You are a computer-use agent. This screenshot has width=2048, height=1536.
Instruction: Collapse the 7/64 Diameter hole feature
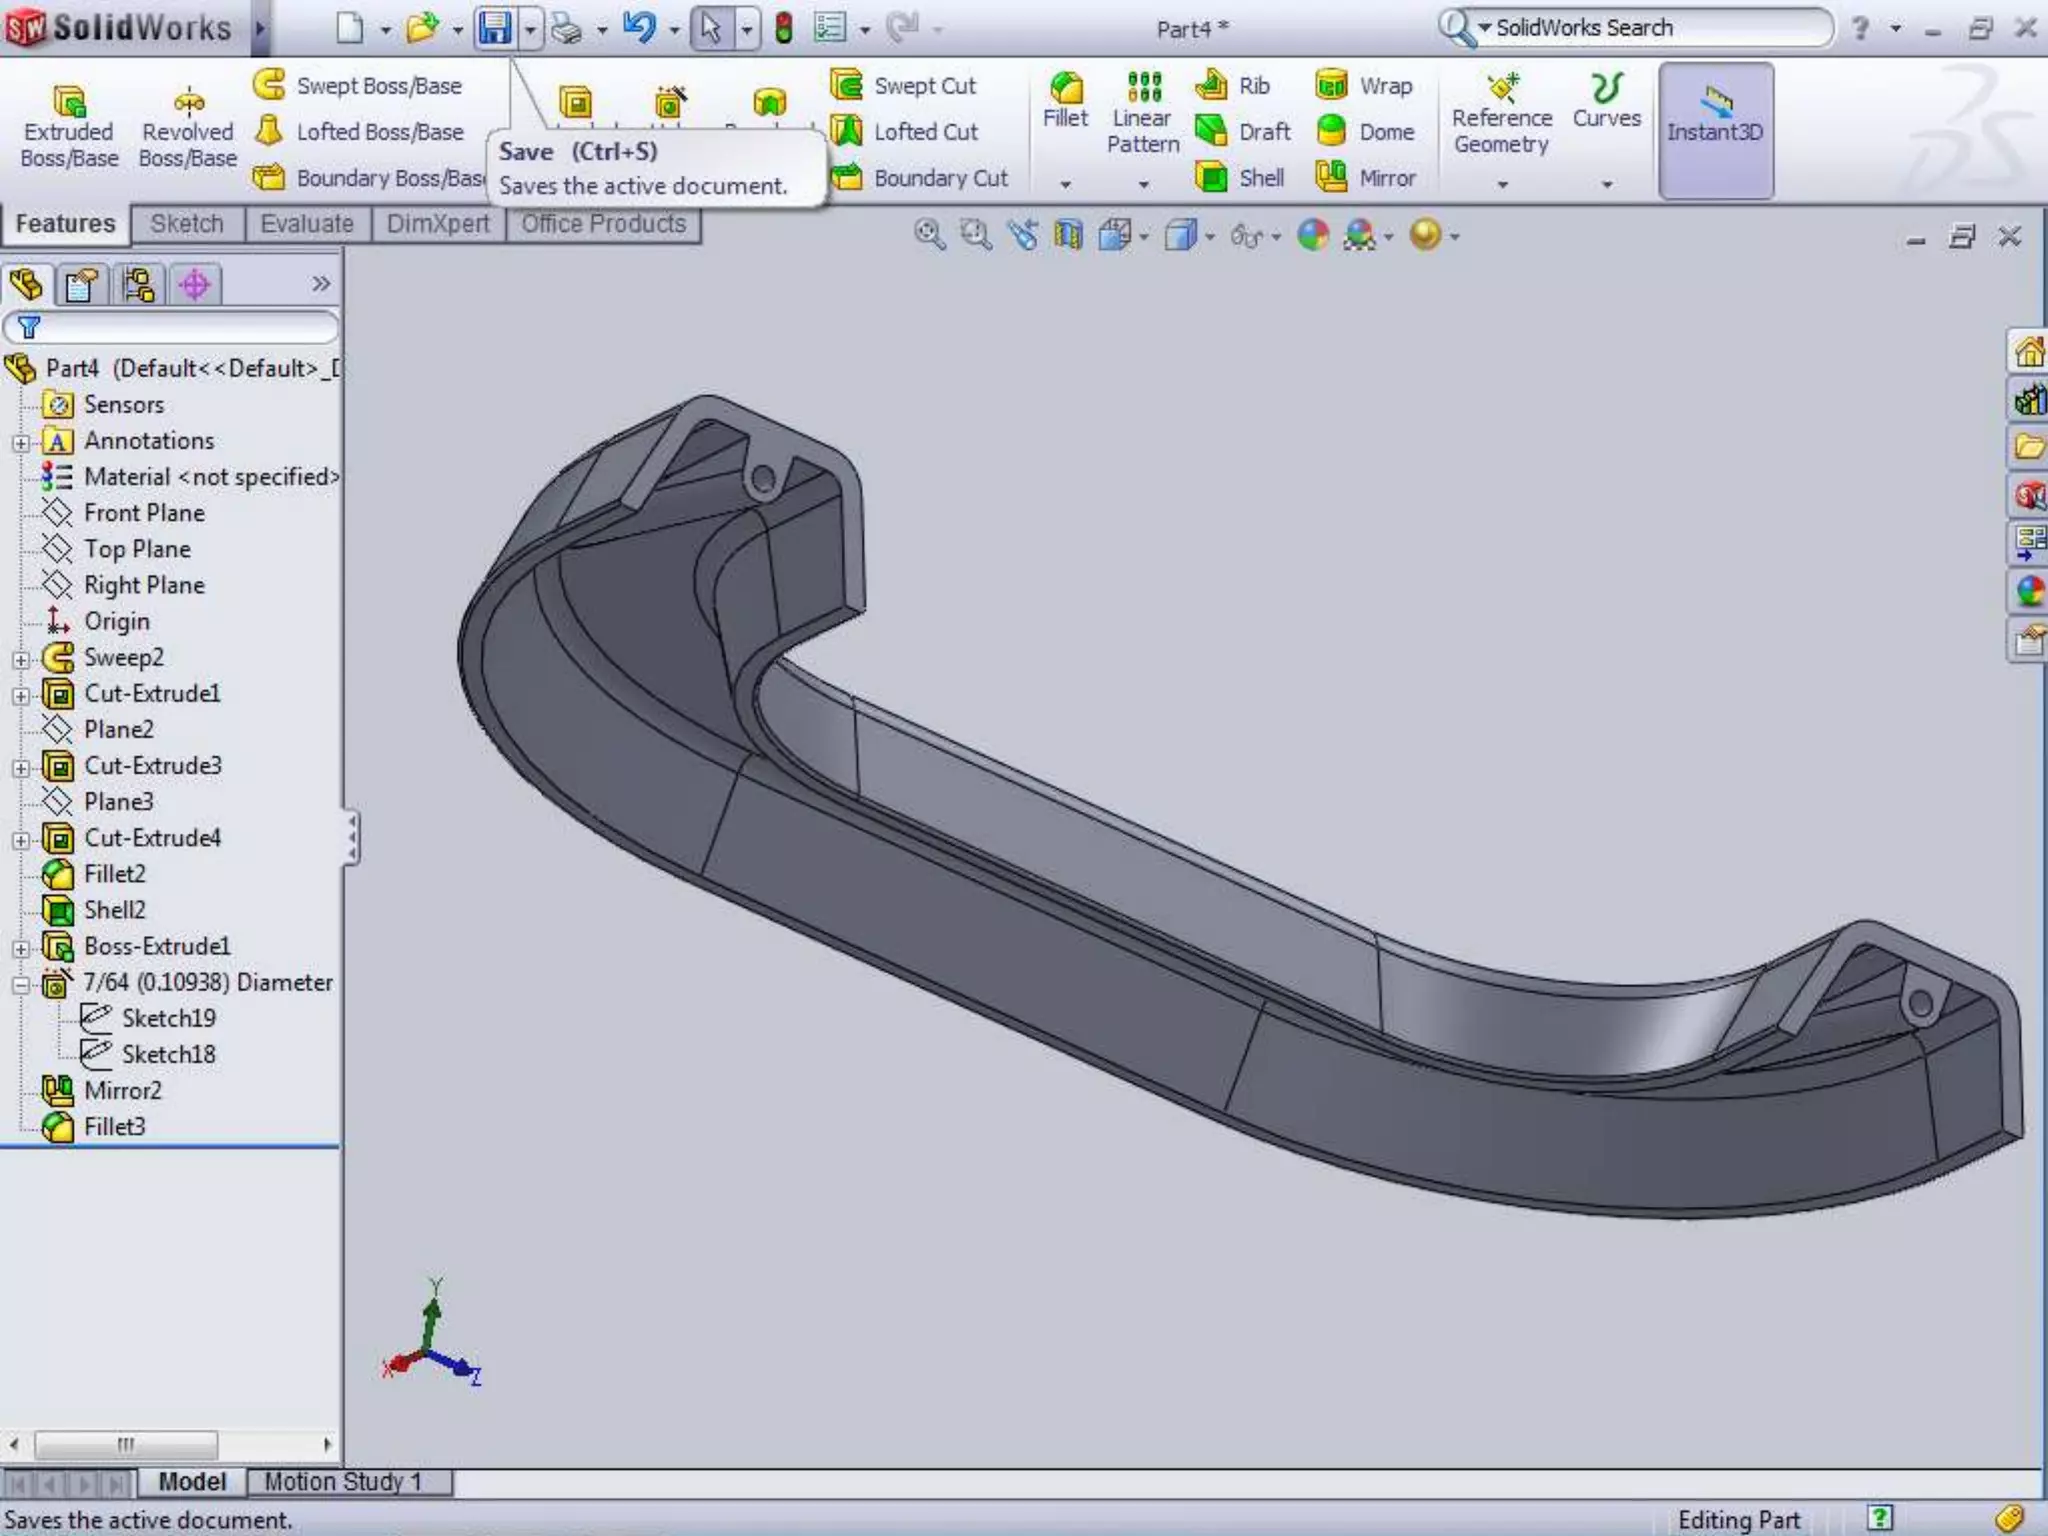pos(21,984)
